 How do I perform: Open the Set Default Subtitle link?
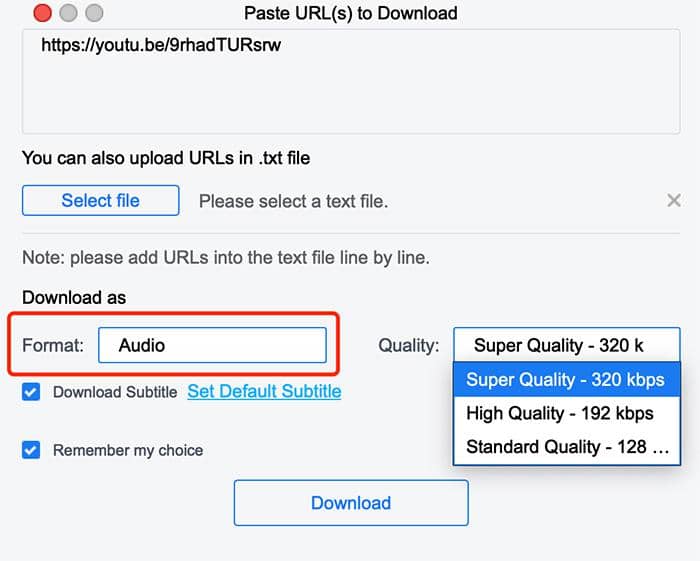pos(264,391)
